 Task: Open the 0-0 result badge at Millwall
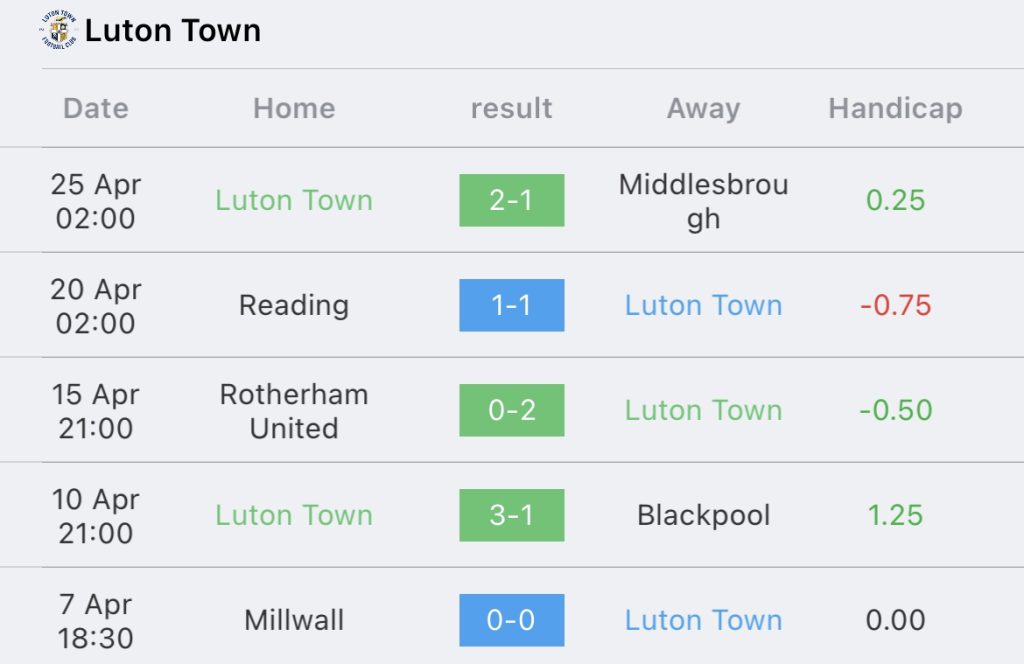point(511,620)
